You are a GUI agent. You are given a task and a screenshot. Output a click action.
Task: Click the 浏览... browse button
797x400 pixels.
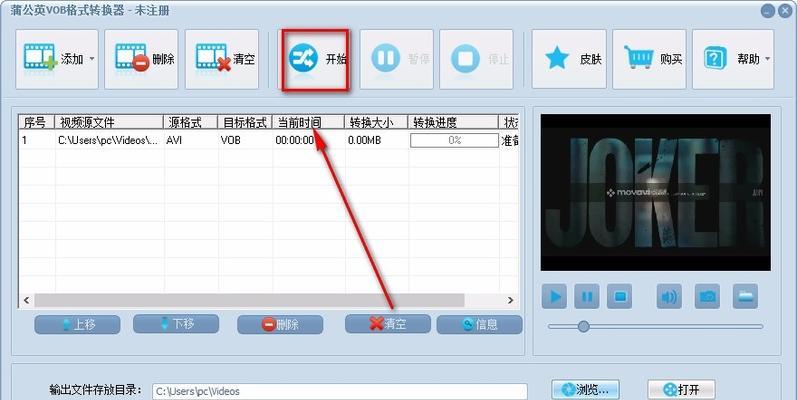[x=585, y=390]
